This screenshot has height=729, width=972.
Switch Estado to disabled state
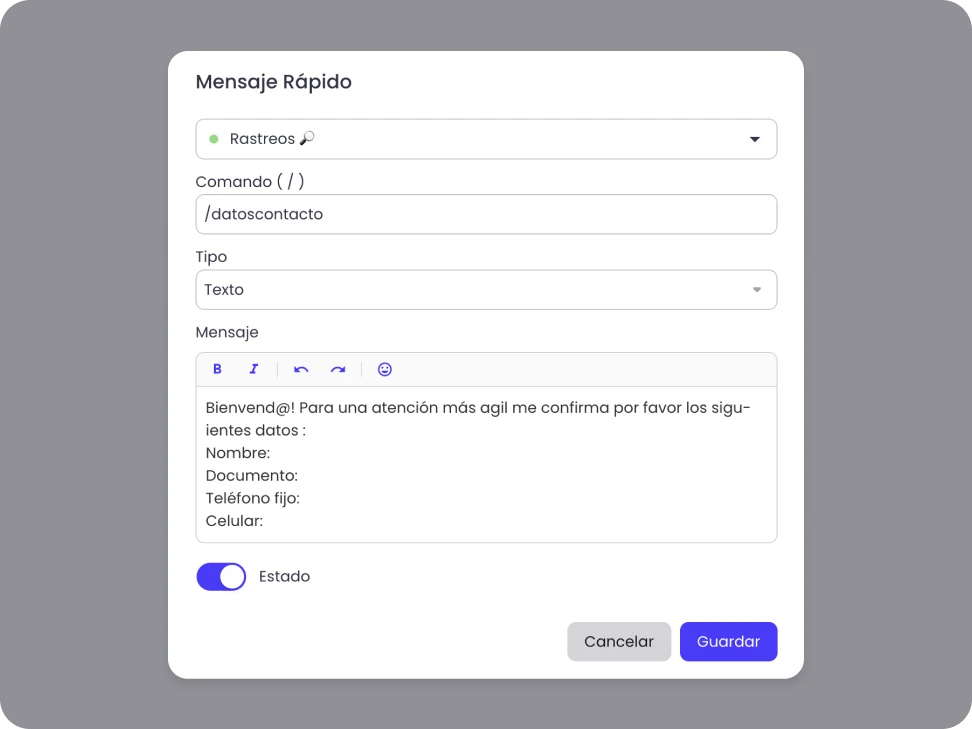click(221, 577)
